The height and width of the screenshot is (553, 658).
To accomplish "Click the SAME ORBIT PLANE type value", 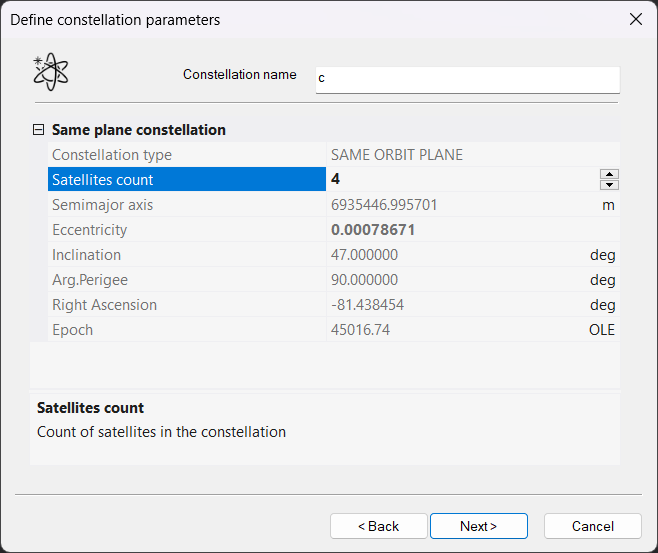I will tap(397, 155).
